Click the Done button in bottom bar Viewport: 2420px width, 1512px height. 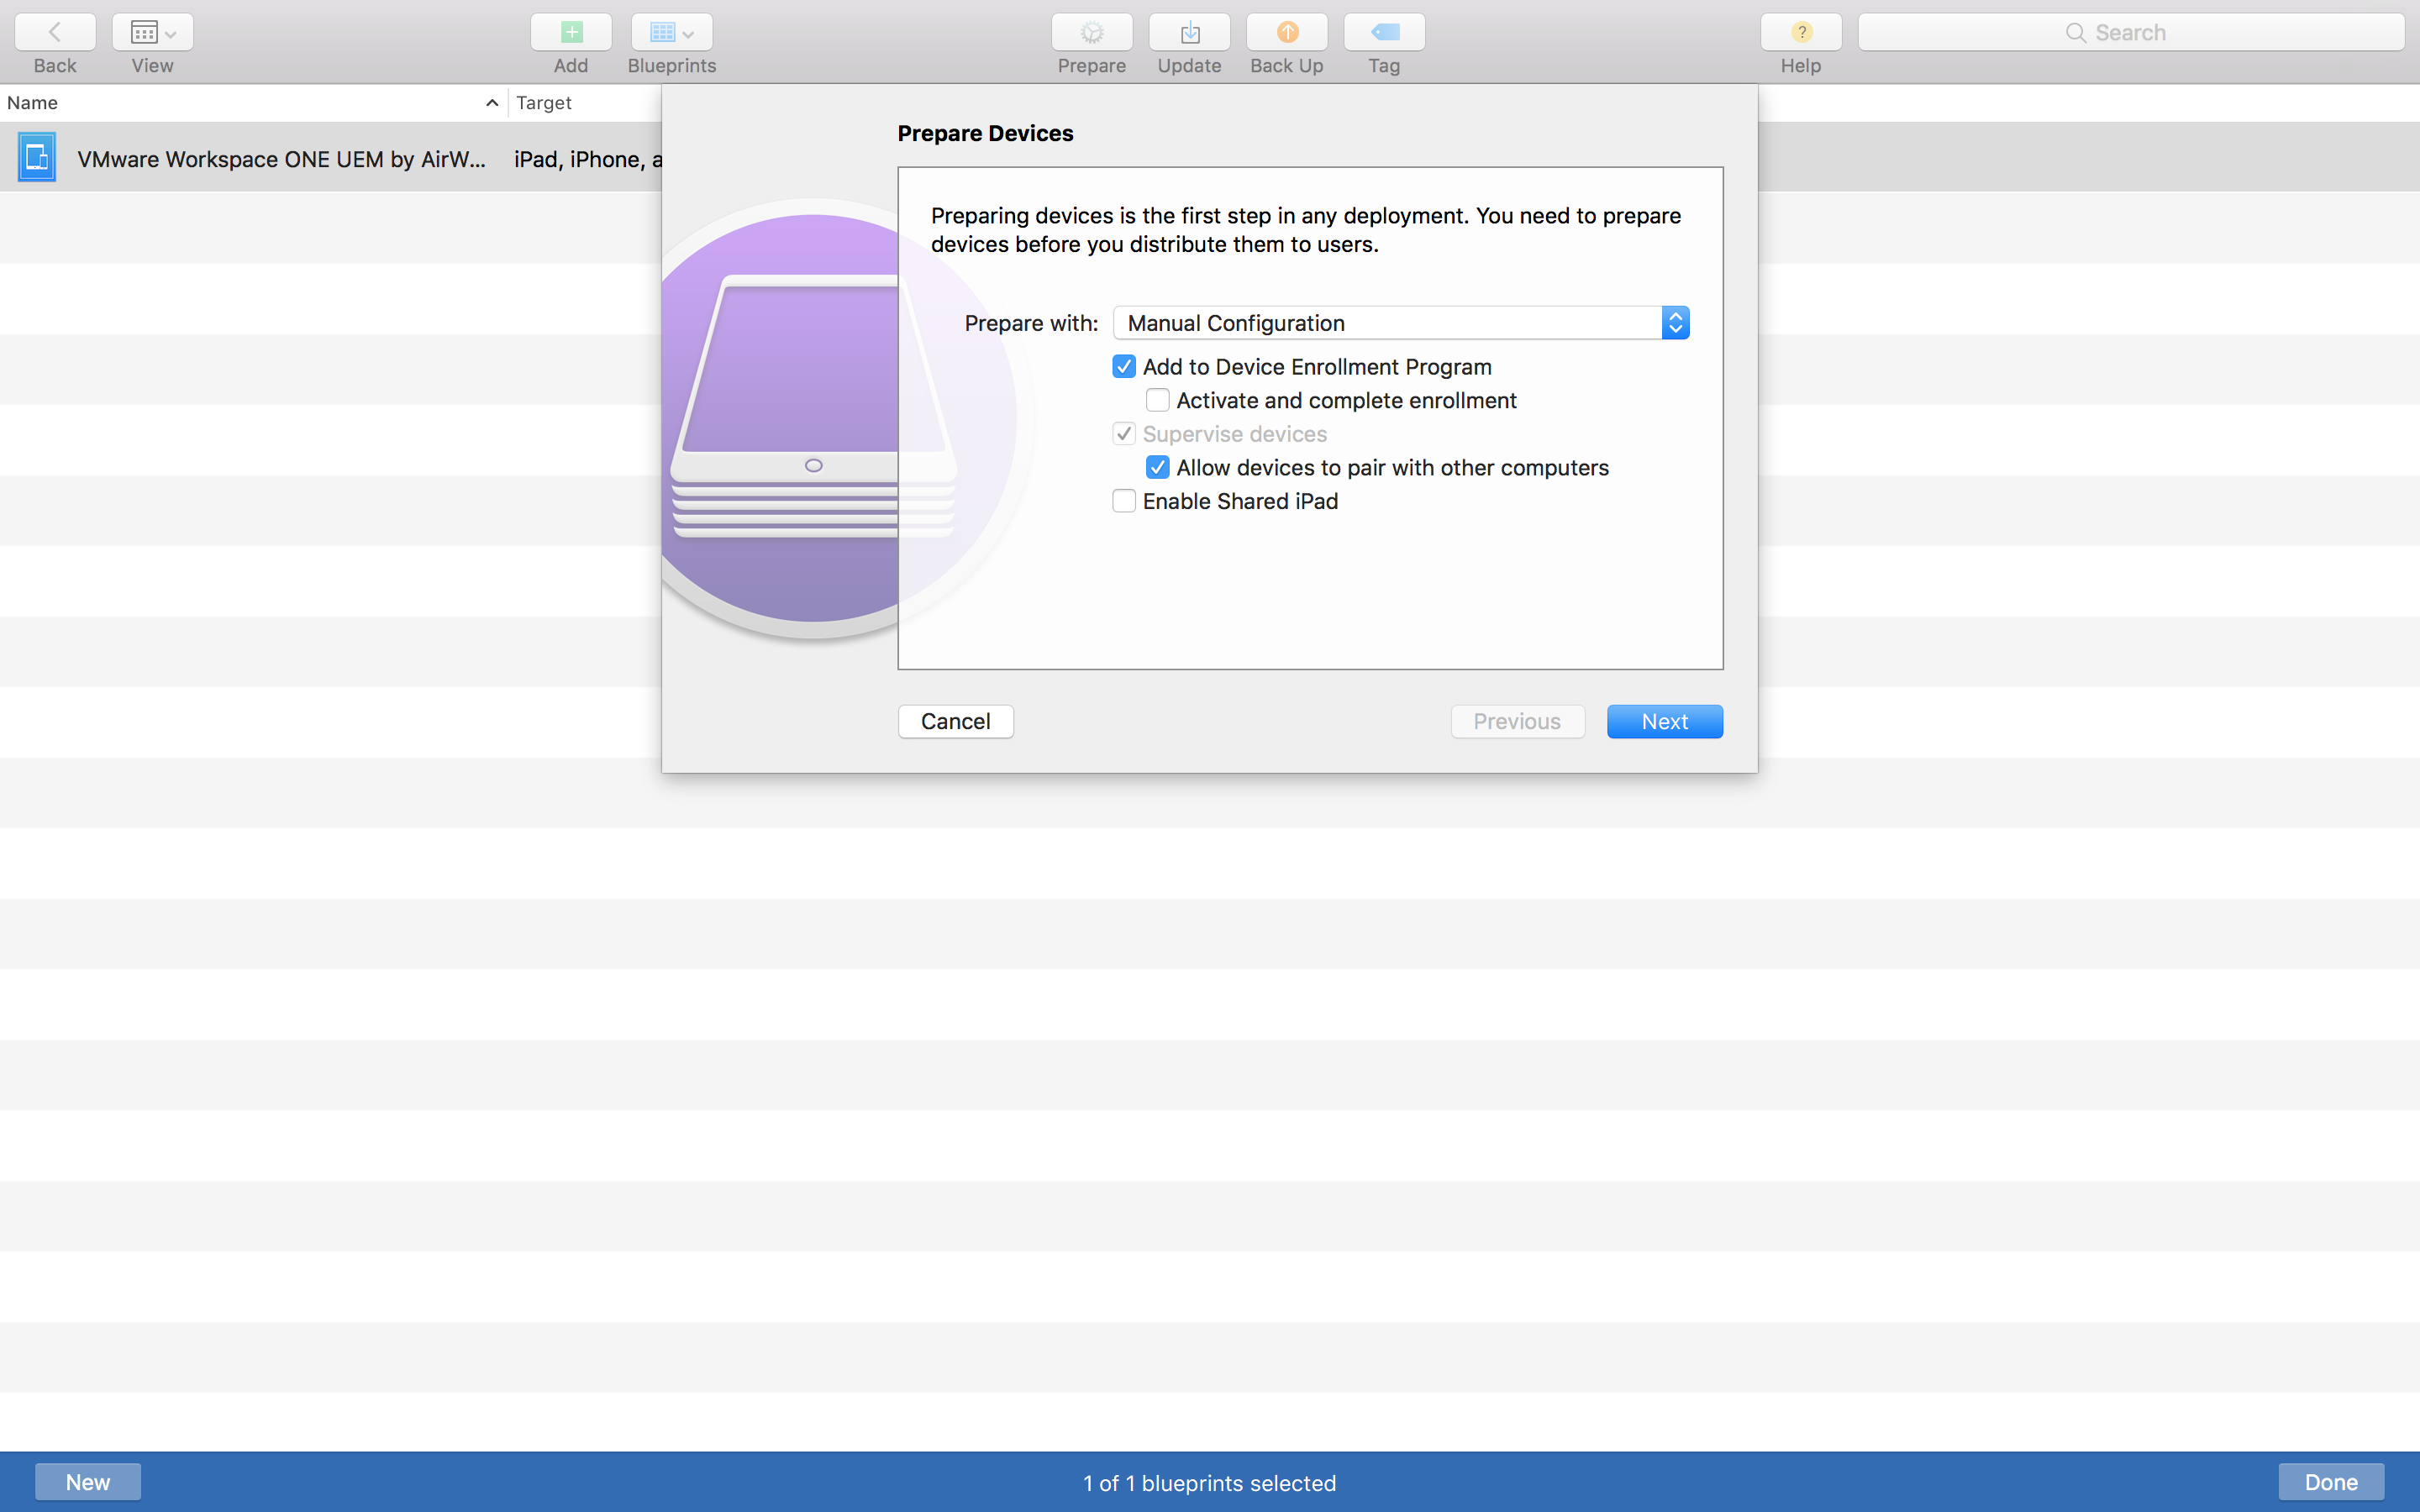pos(2330,1482)
